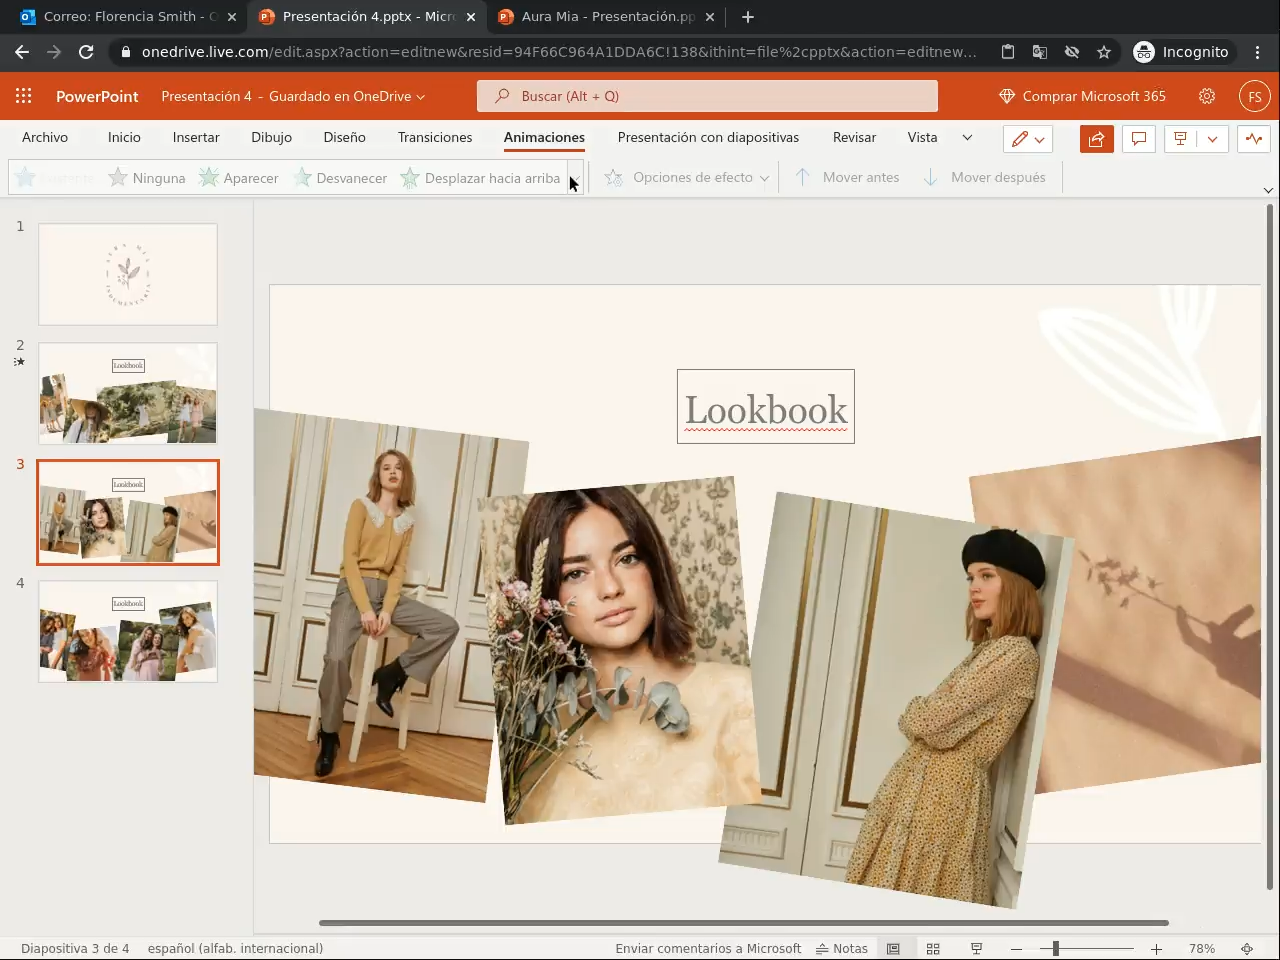Click Enviar comentarios a Microsoft
The image size is (1280, 960).
pos(708,948)
